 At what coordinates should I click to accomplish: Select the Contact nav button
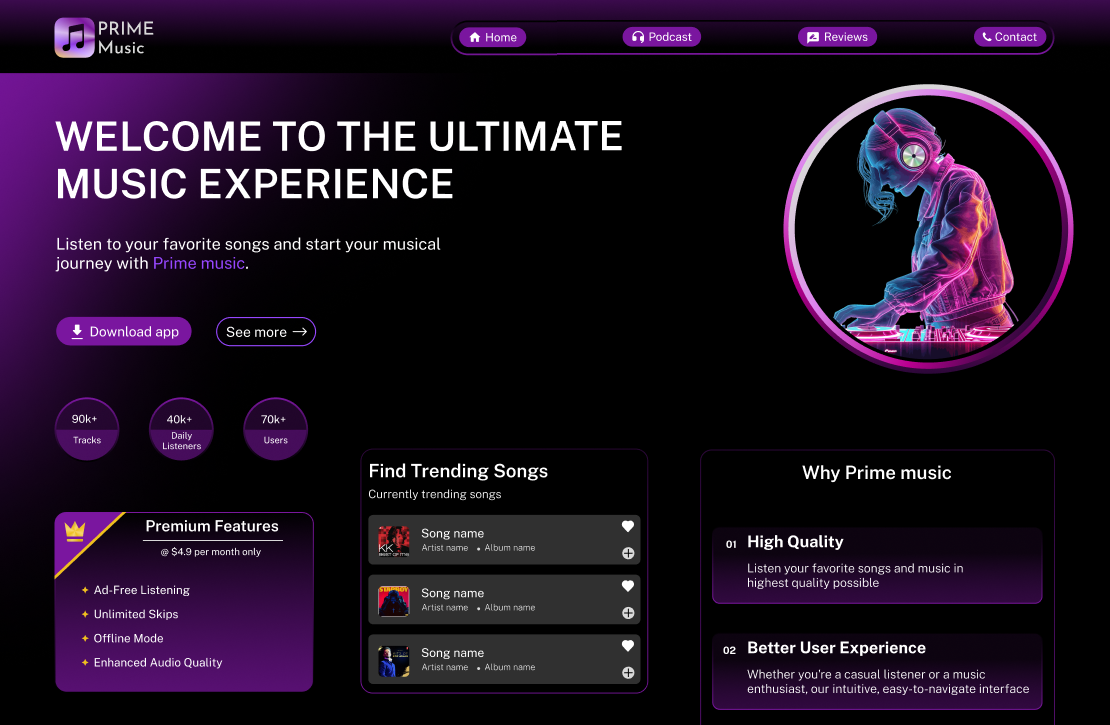coord(1009,37)
